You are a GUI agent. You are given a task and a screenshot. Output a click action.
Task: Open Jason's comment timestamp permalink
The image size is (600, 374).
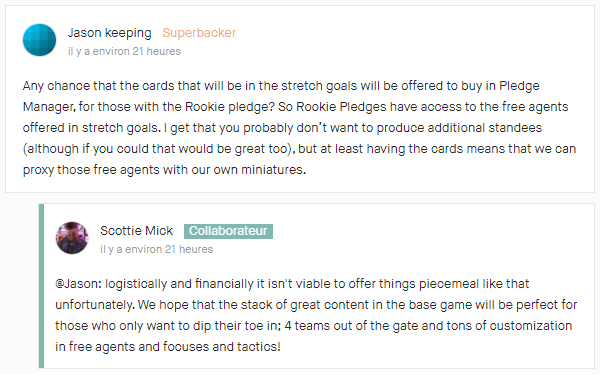pos(124,51)
